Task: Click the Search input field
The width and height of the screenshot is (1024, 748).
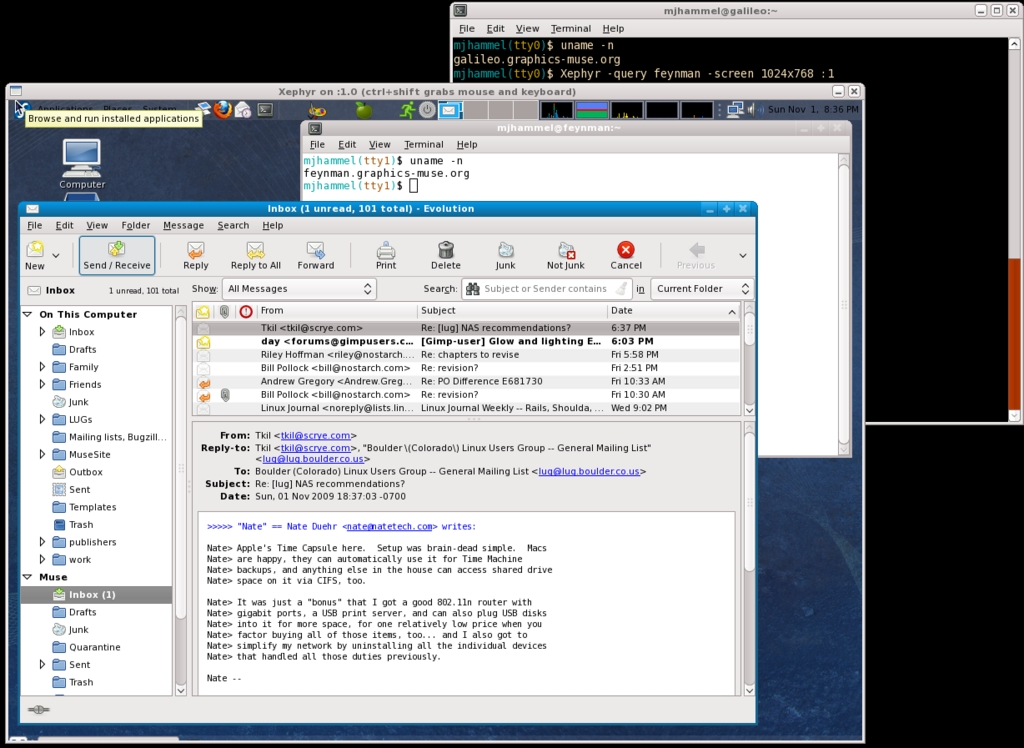Action: 545,289
